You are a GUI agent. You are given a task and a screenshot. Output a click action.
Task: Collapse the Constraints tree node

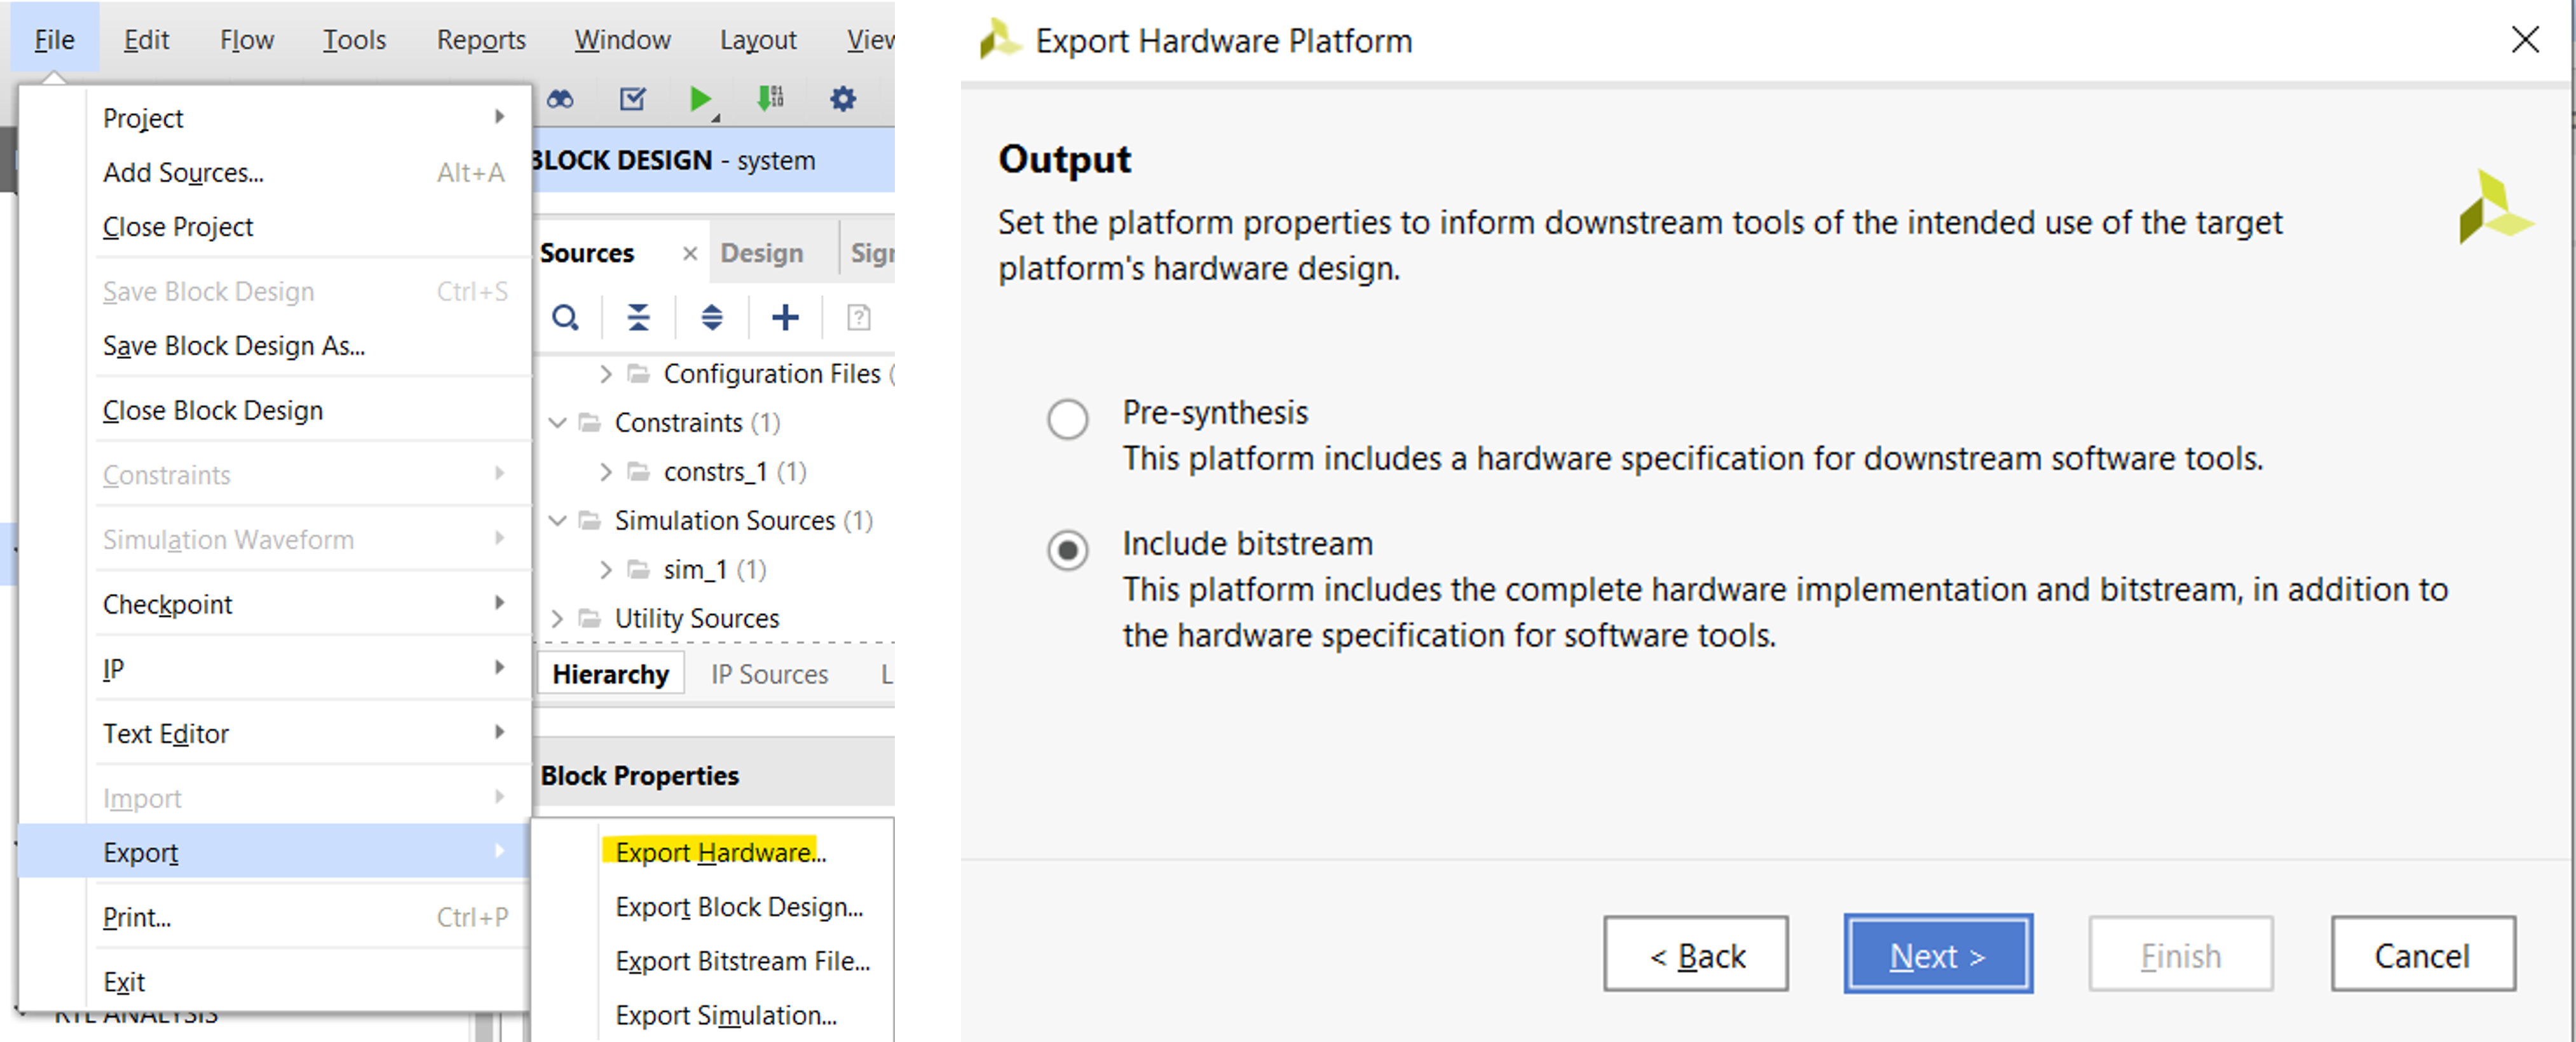point(558,423)
